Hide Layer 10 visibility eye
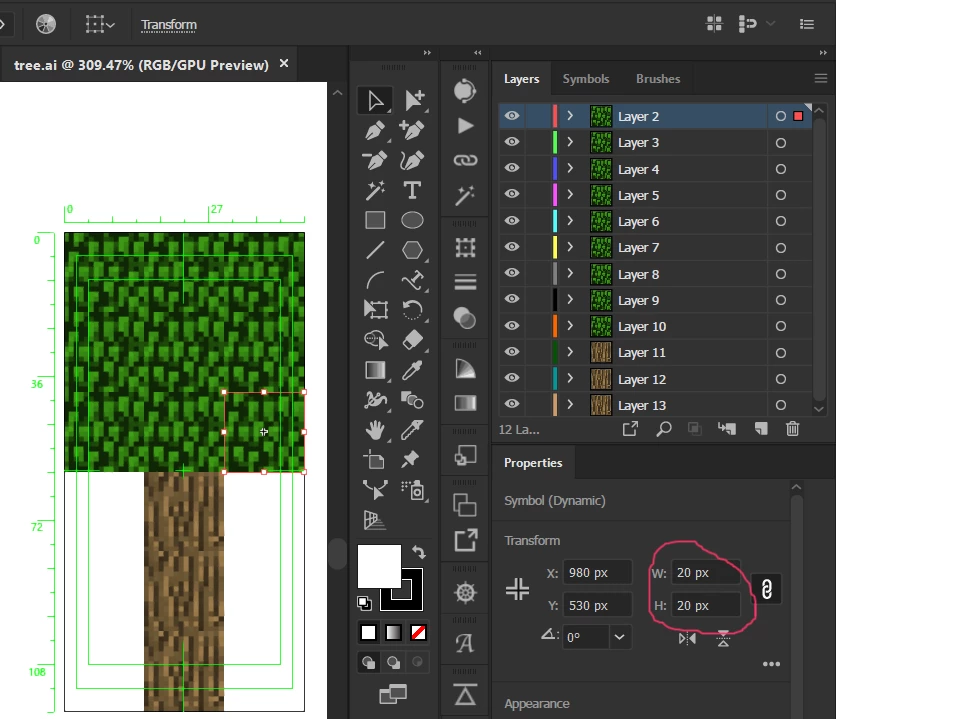 coord(512,326)
